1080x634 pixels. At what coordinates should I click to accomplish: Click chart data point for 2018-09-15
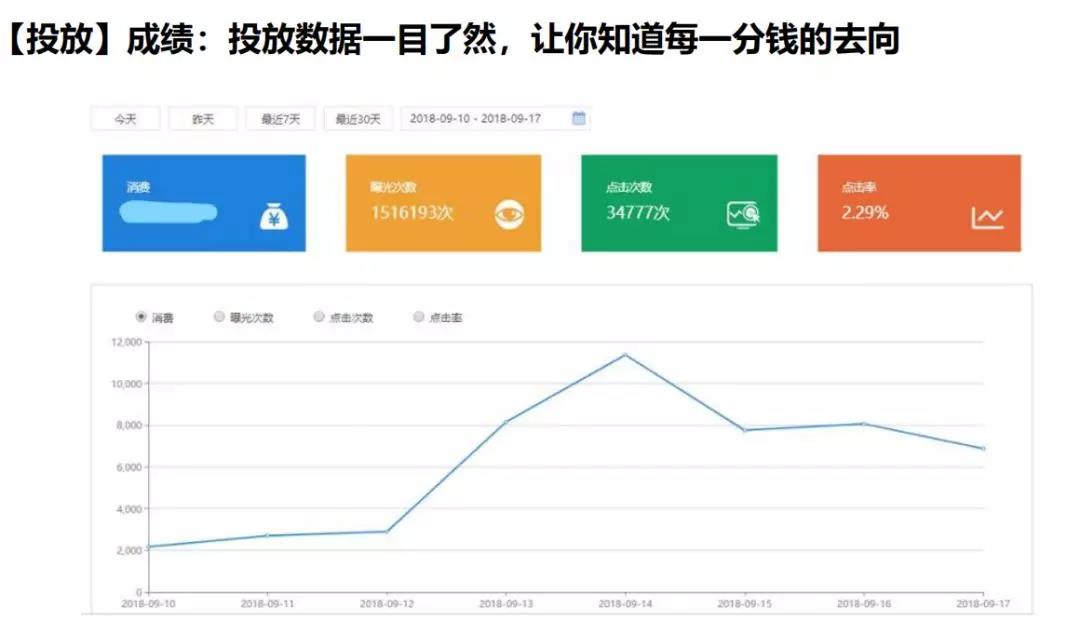[x=745, y=430]
